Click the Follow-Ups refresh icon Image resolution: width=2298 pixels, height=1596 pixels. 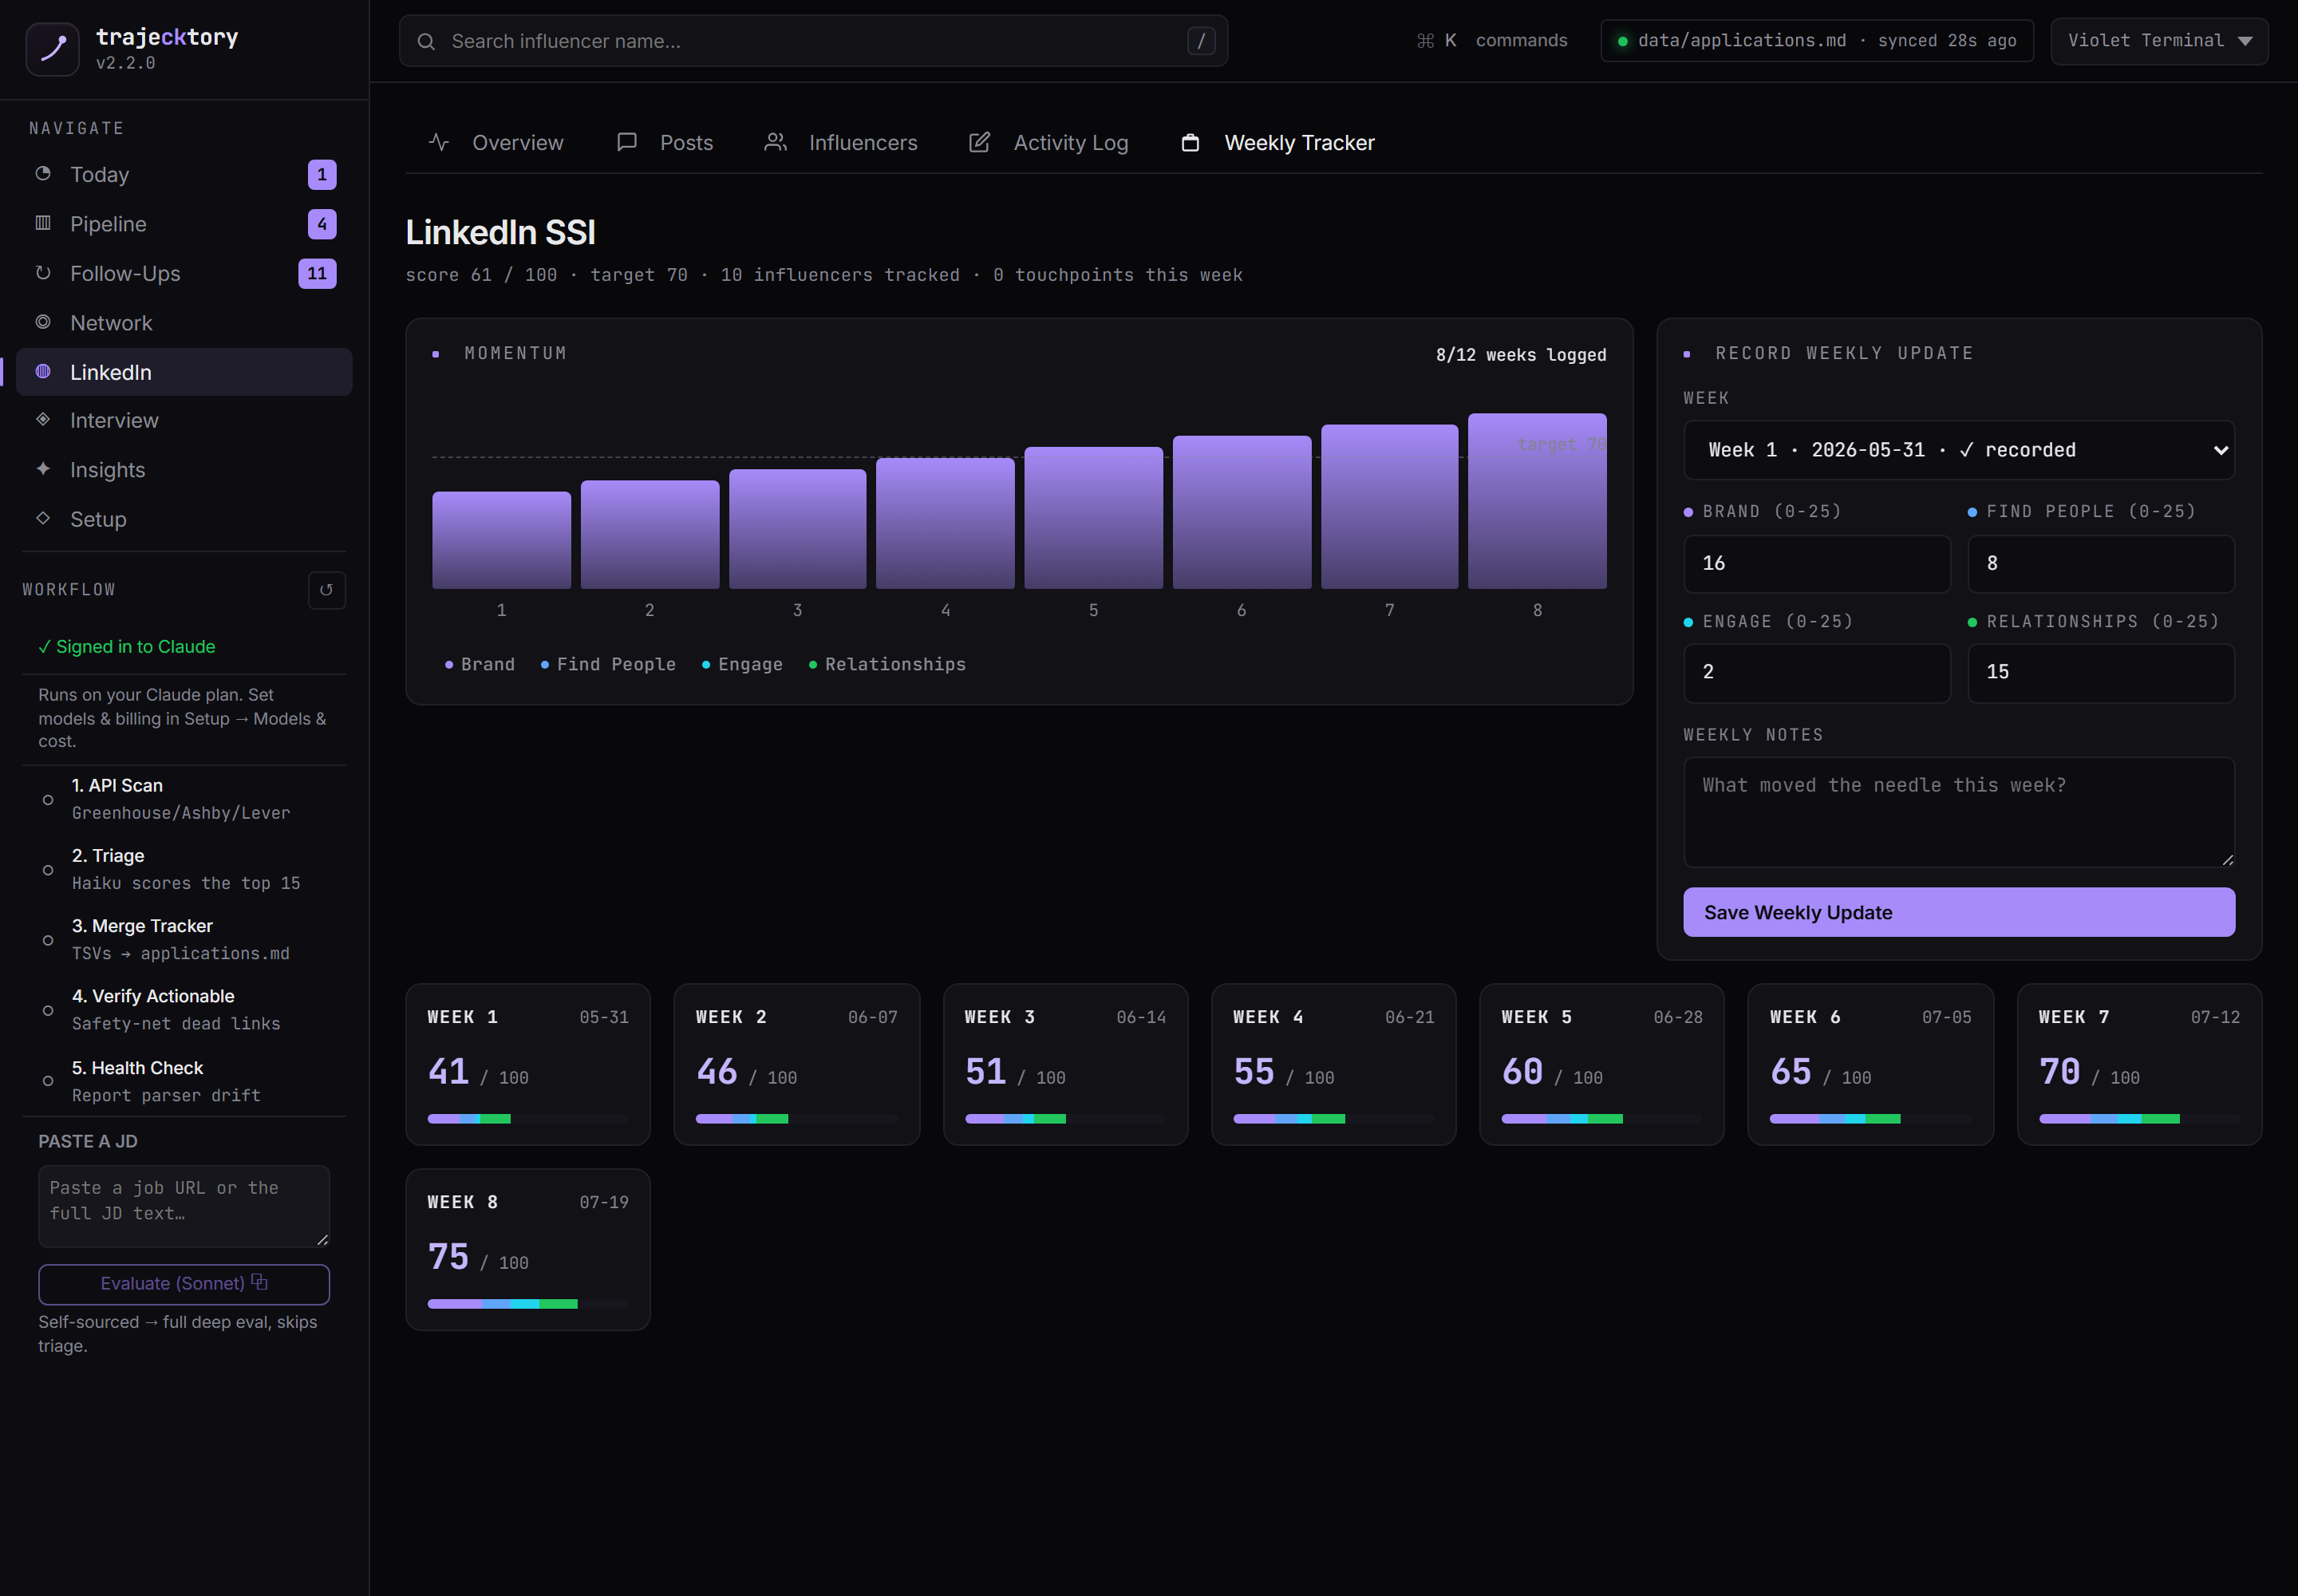(43, 273)
